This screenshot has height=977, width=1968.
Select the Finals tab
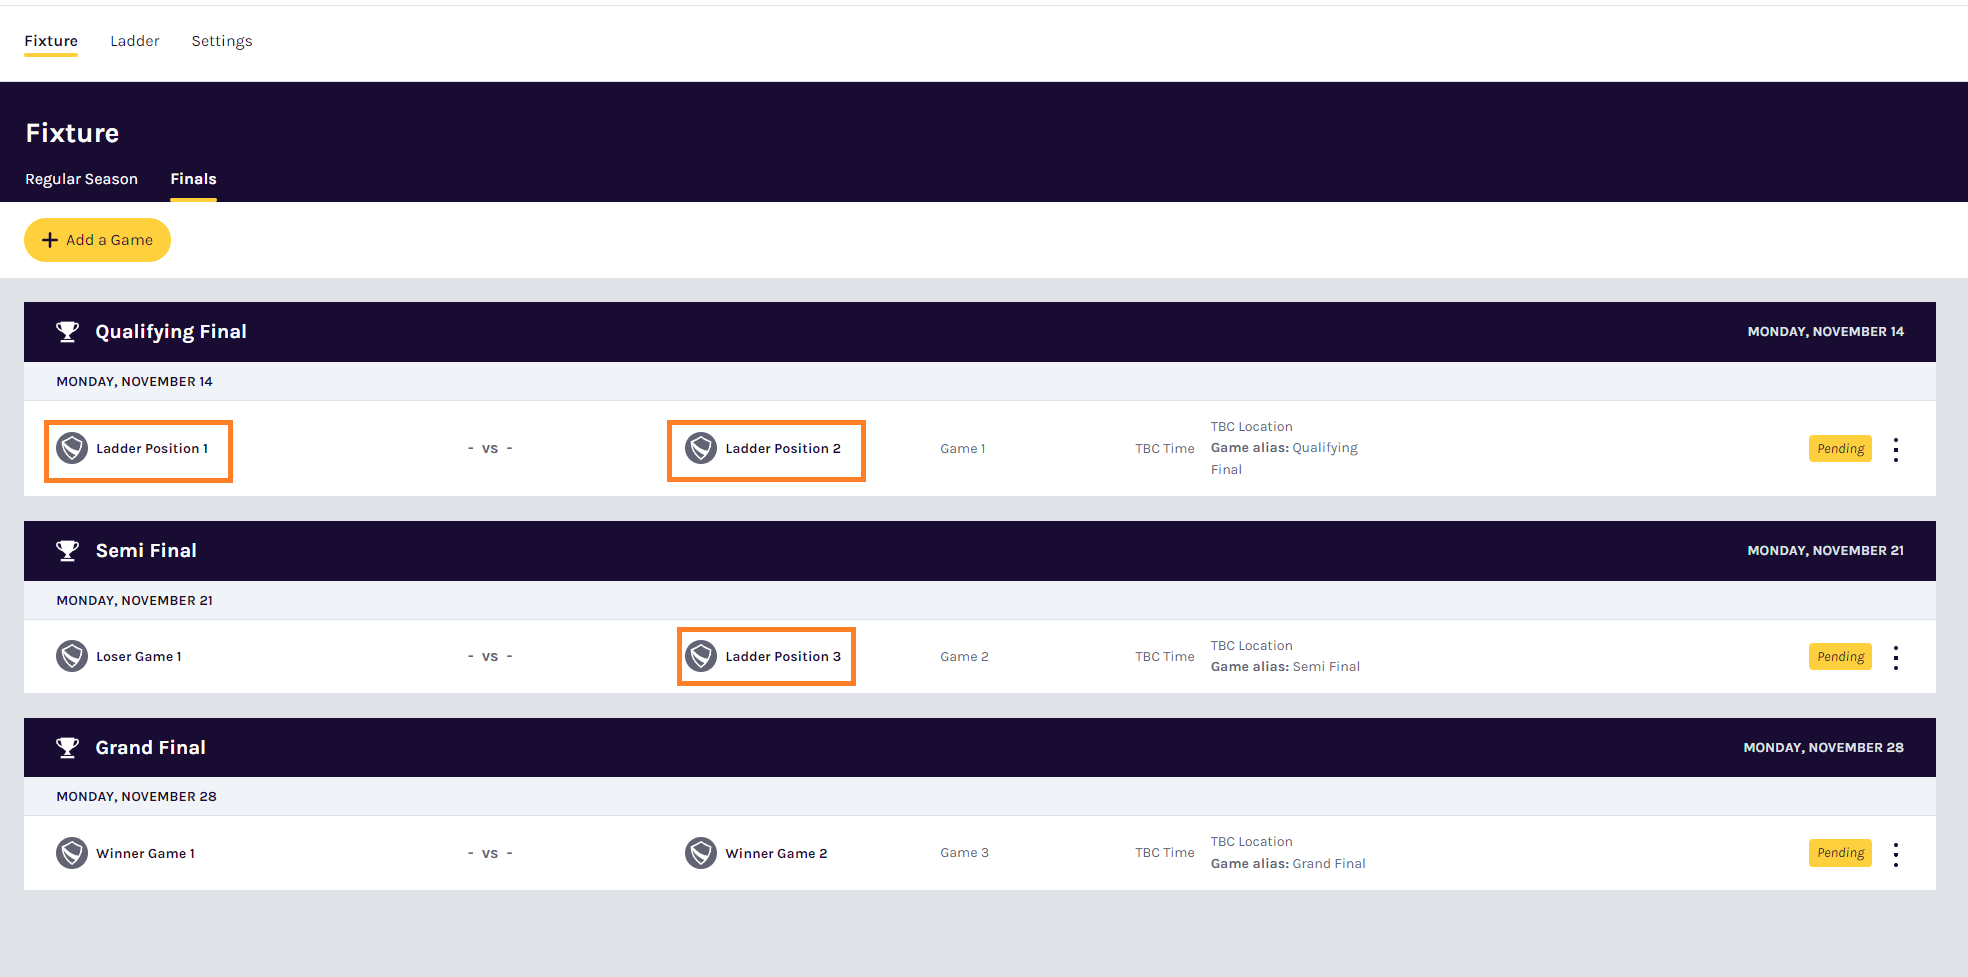pyautogui.click(x=193, y=179)
